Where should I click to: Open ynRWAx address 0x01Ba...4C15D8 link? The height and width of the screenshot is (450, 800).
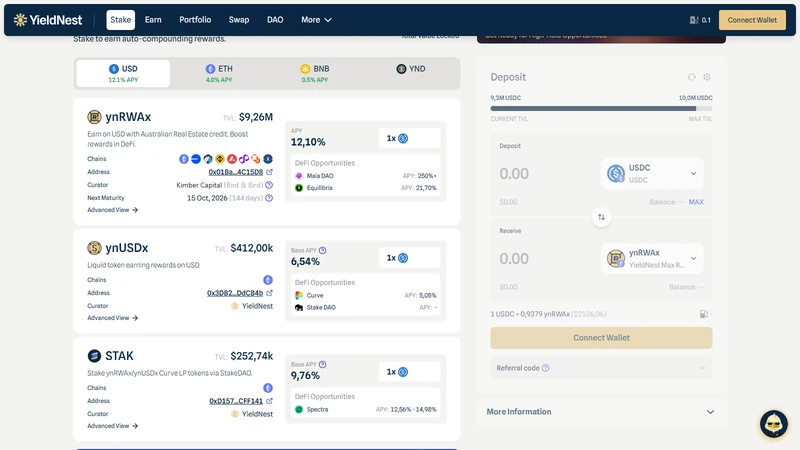[x=236, y=172]
